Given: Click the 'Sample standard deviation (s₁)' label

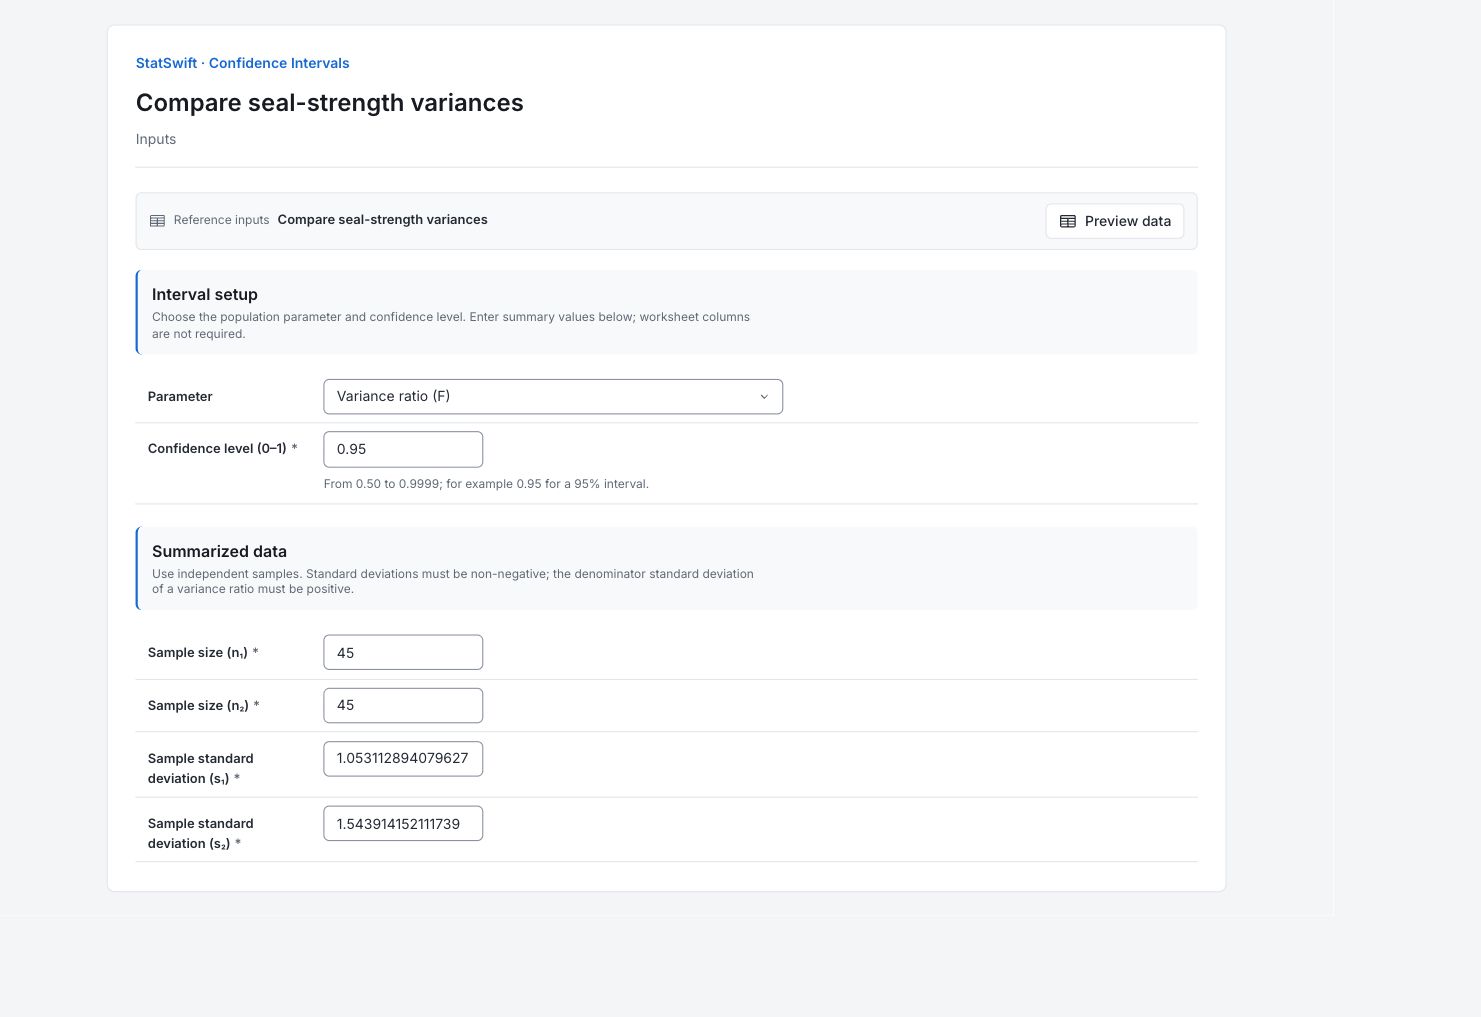Looking at the screenshot, I should point(201,768).
